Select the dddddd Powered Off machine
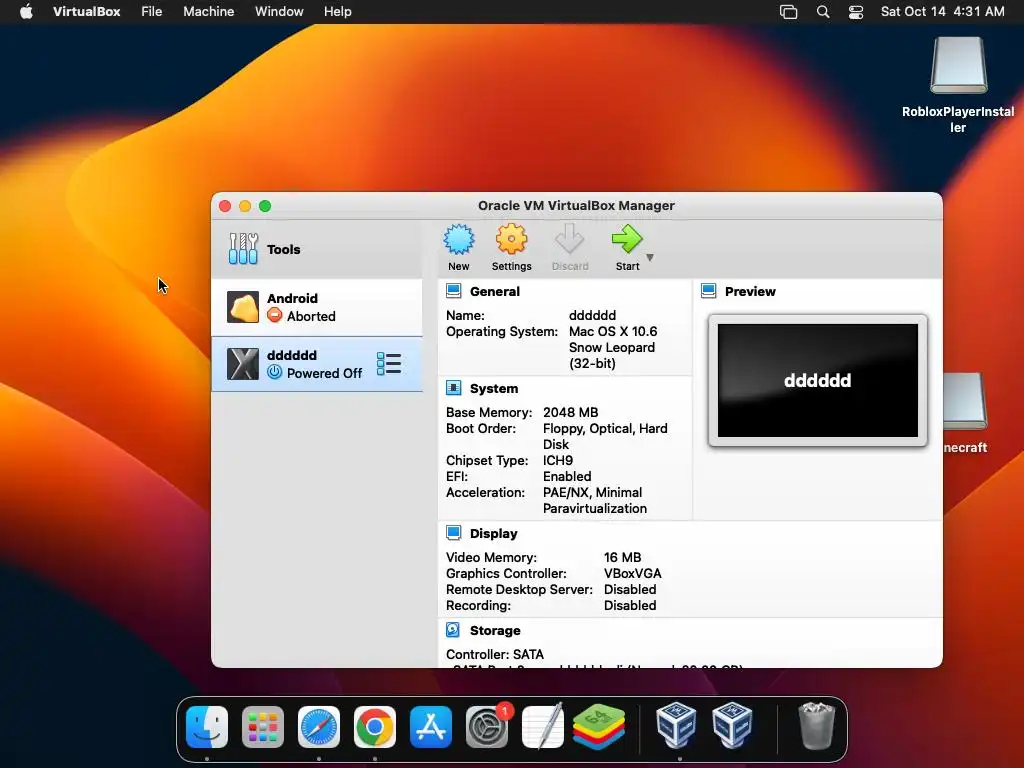This screenshot has width=1024, height=768. pyautogui.click(x=317, y=364)
